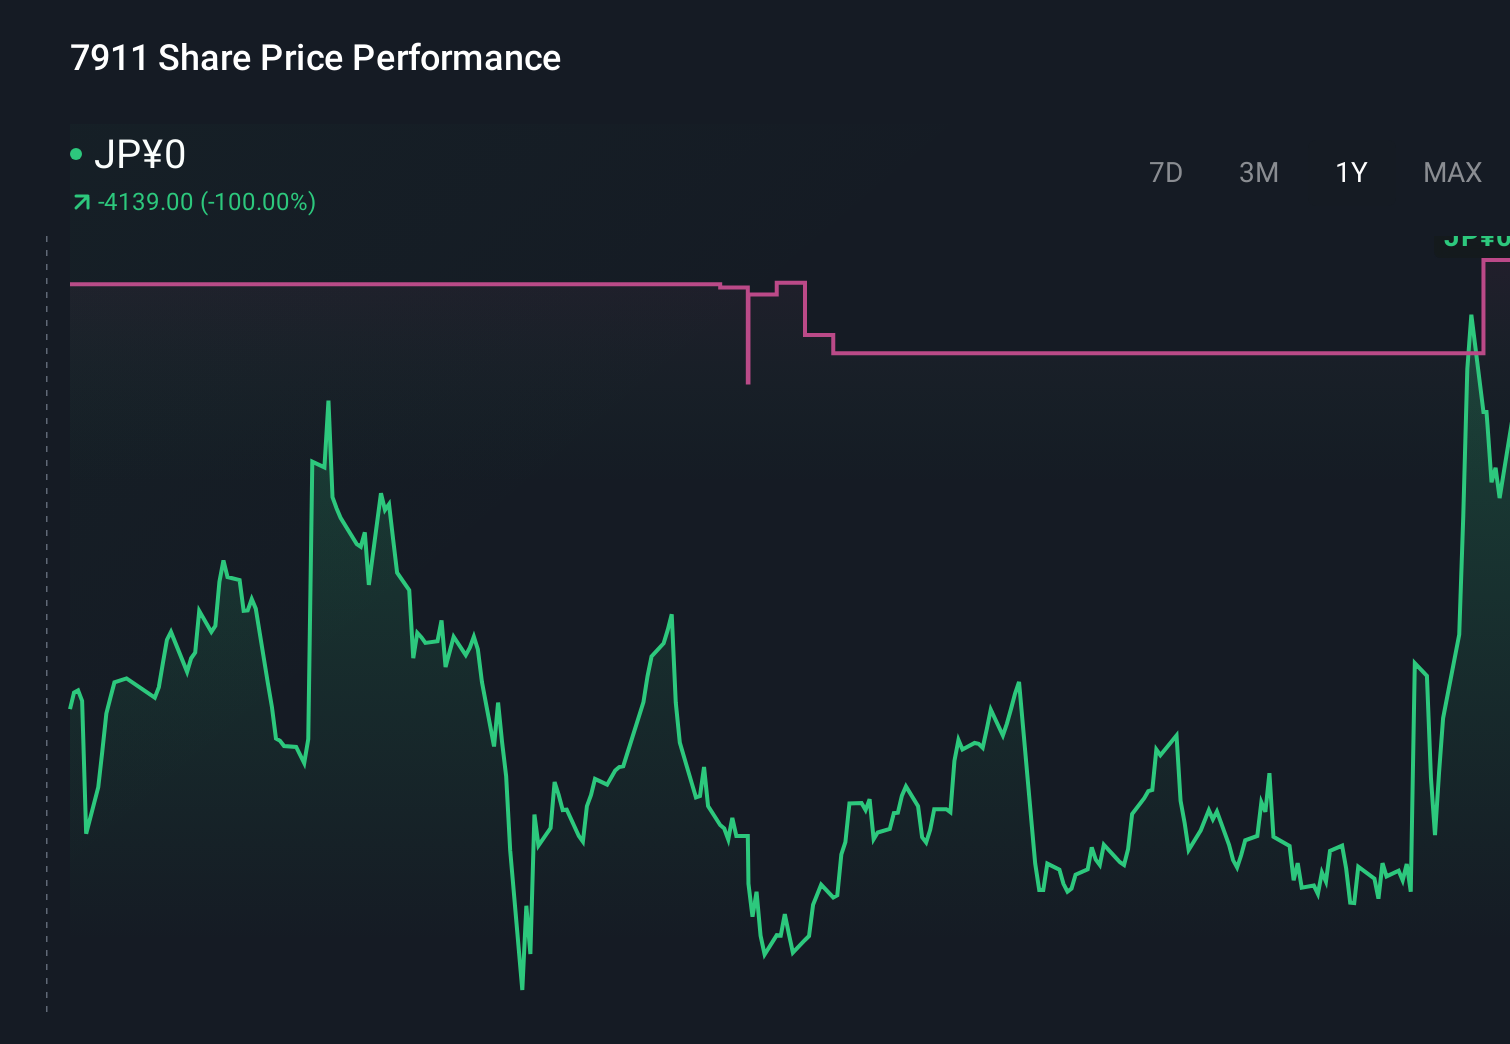Click the green upward arrow change icon
The height and width of the screenshot is (1044, 1510).
pos(81,201)
